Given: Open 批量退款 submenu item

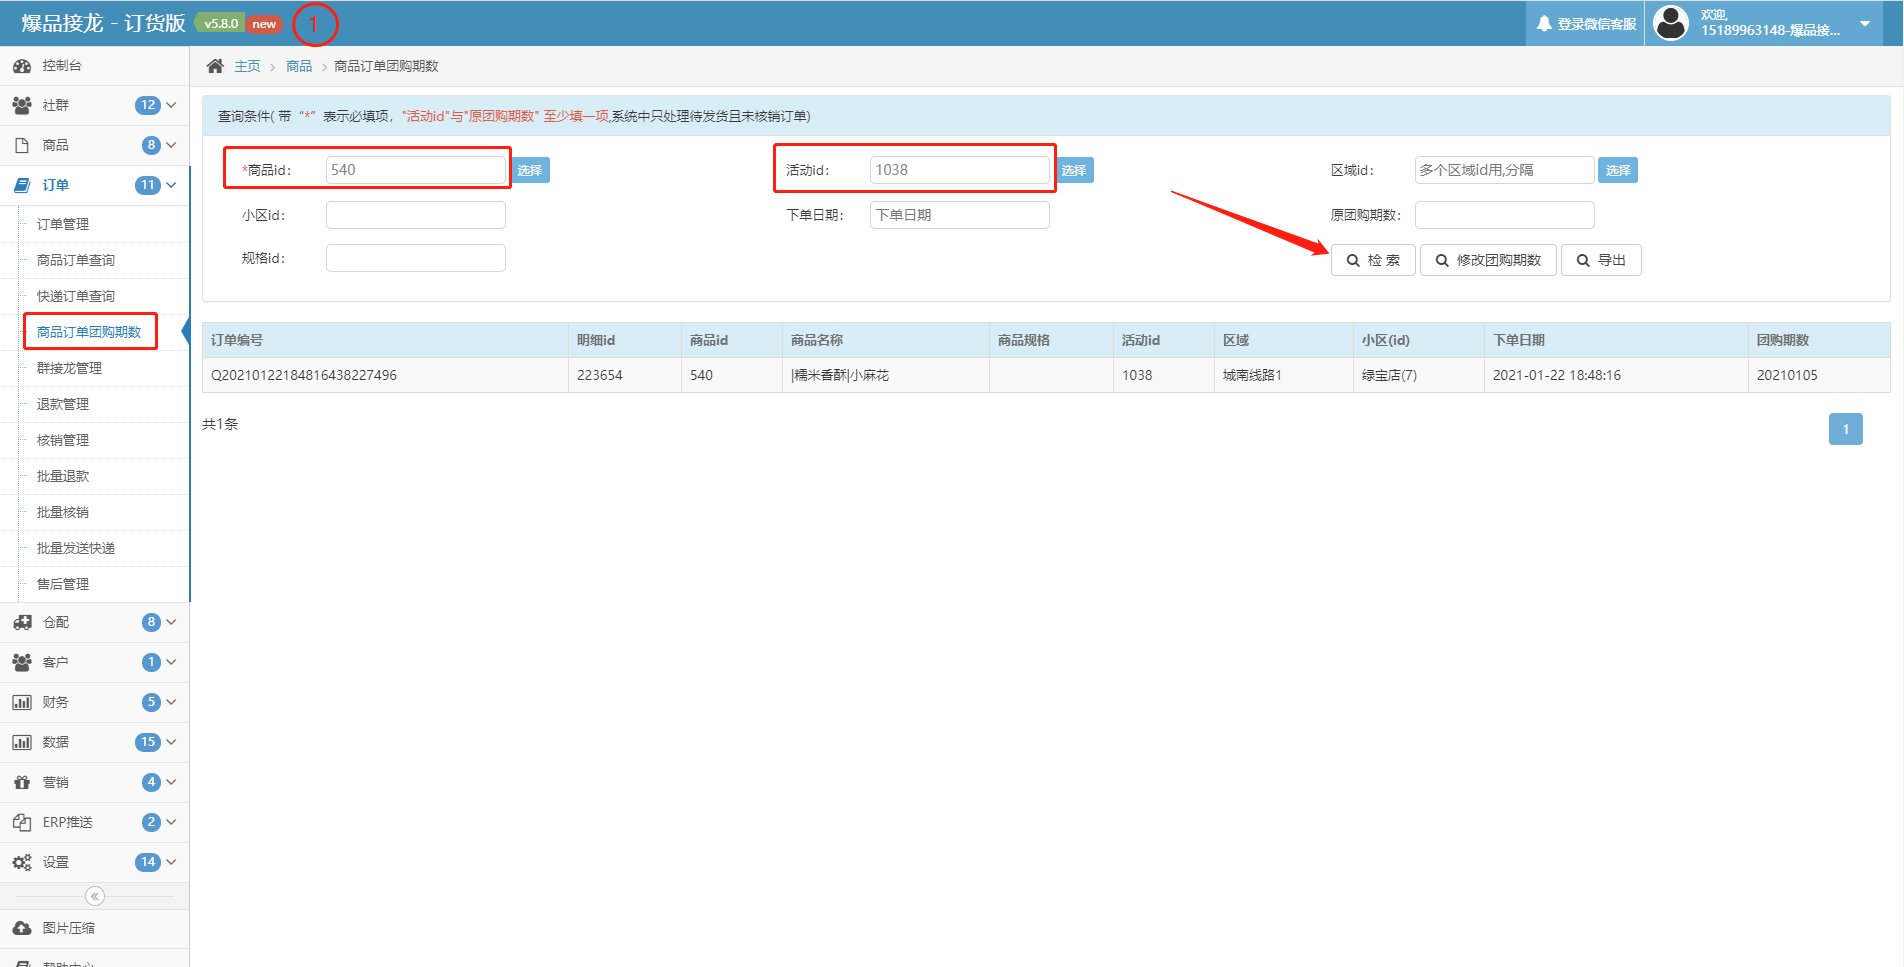Looking at the screenshot, I should (63, 476).
